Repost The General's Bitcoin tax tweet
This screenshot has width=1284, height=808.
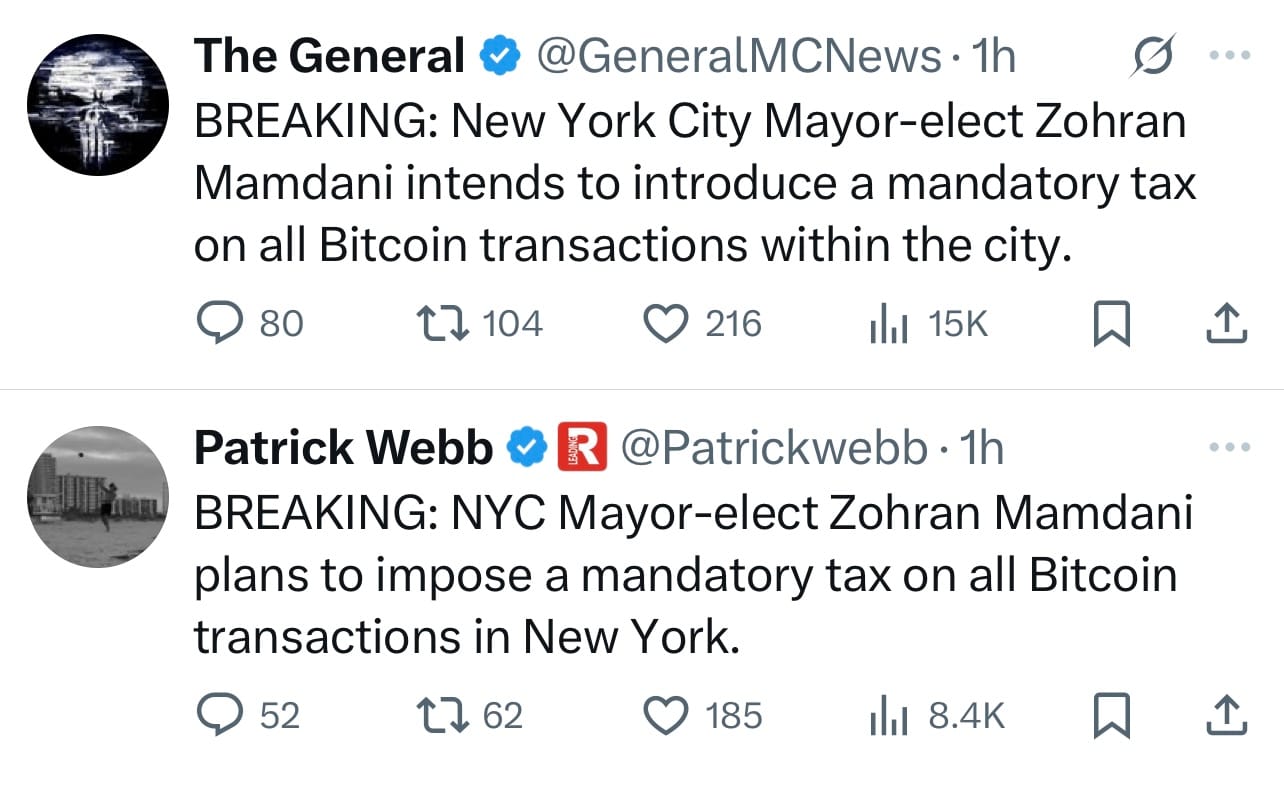(x=438, y=324)
